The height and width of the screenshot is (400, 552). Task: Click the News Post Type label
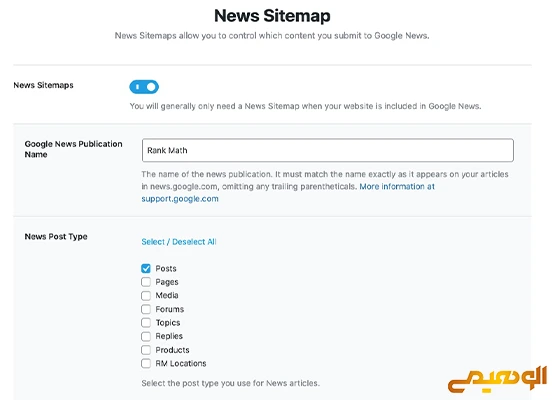pyautogui.click(x=56, y=237)
